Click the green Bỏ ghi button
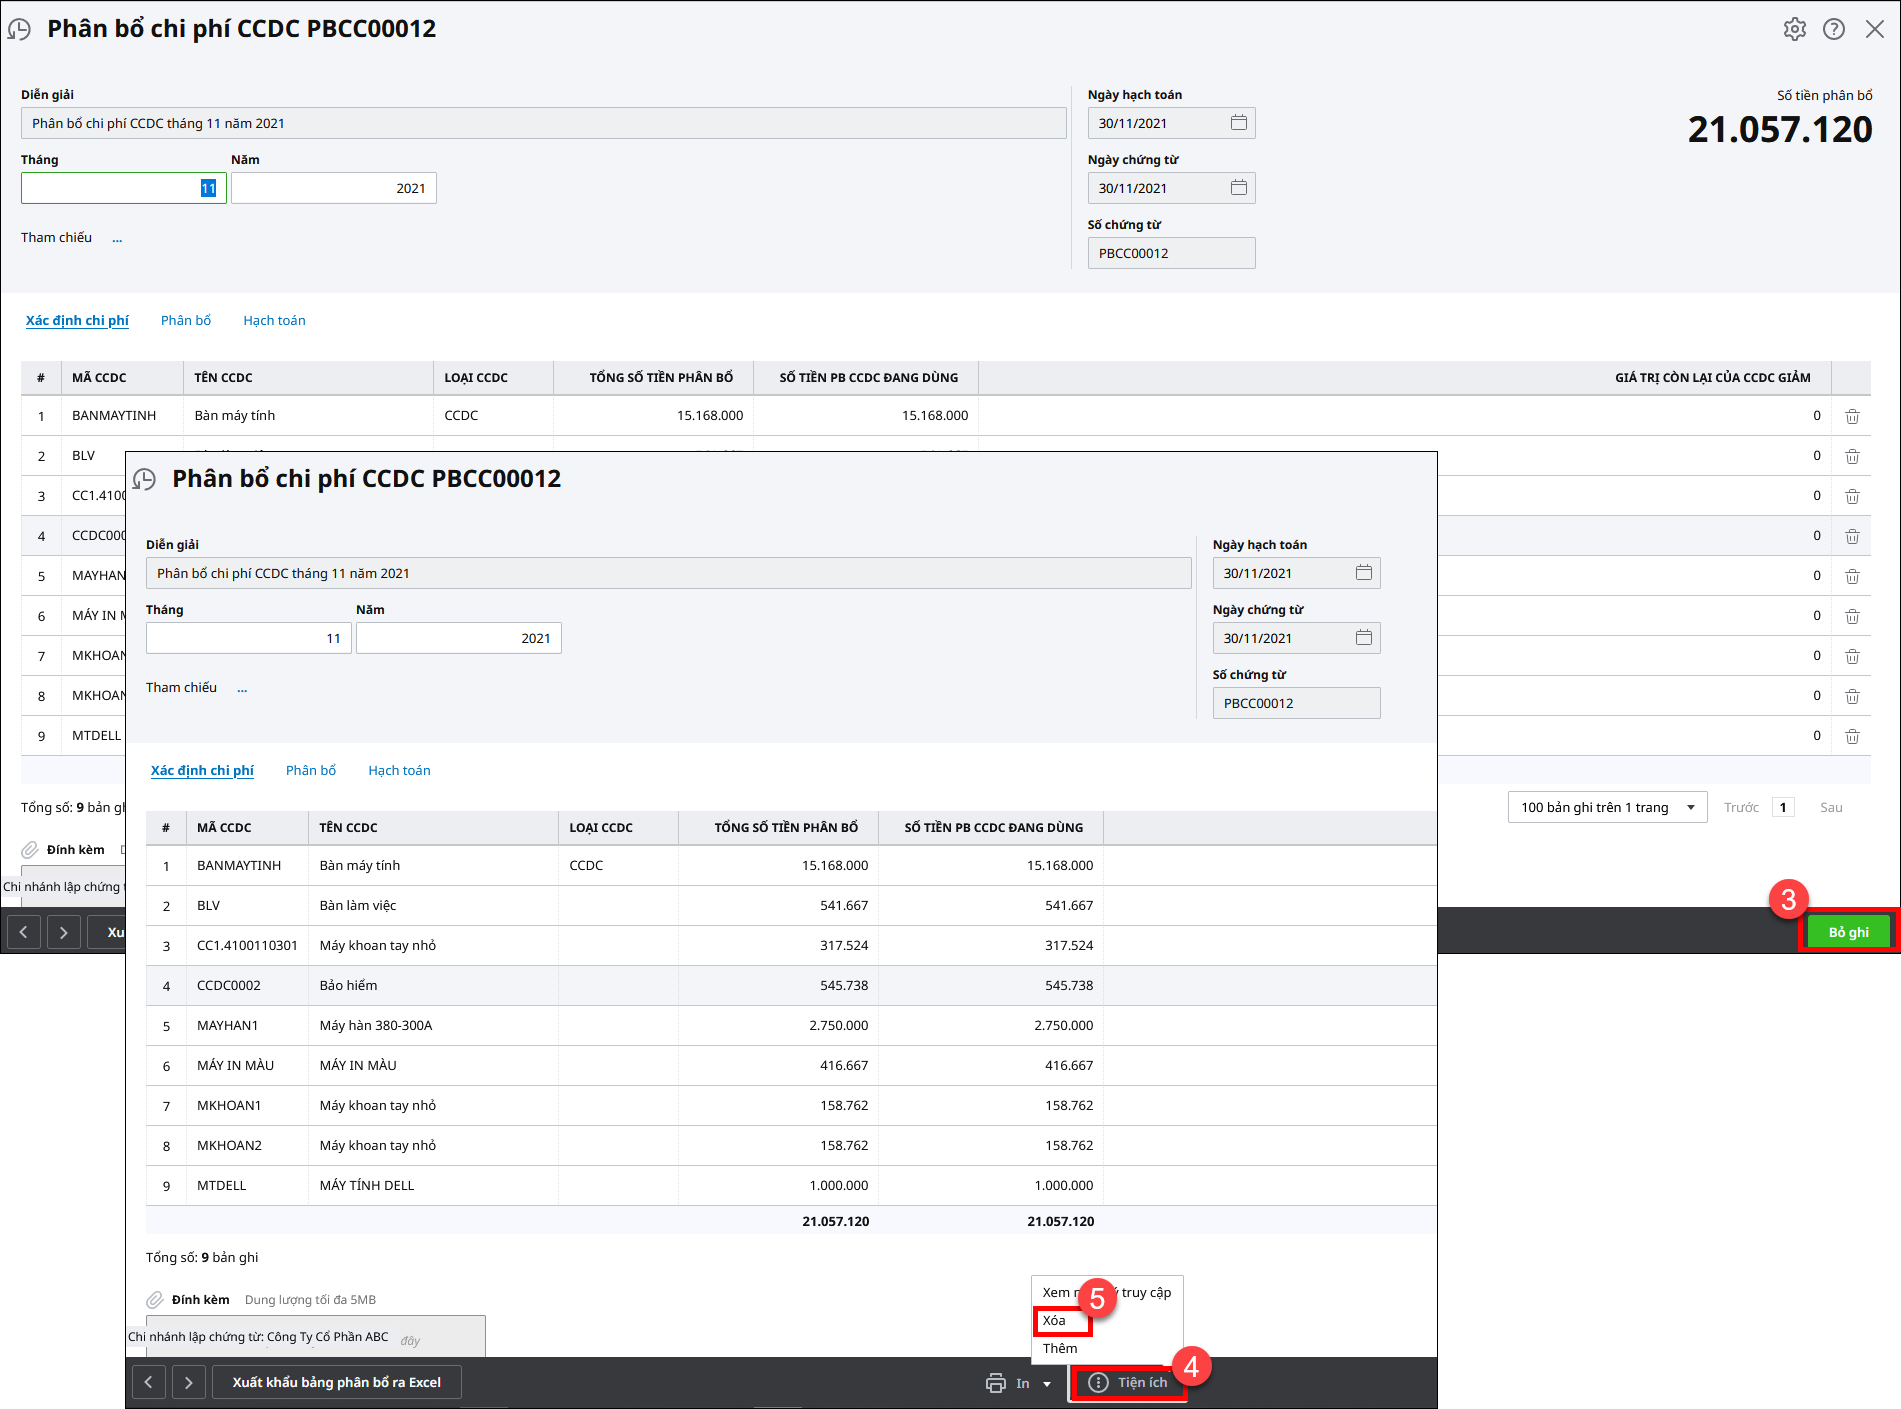Viewport: 1901px width, 1409px height. (1848, 932)
